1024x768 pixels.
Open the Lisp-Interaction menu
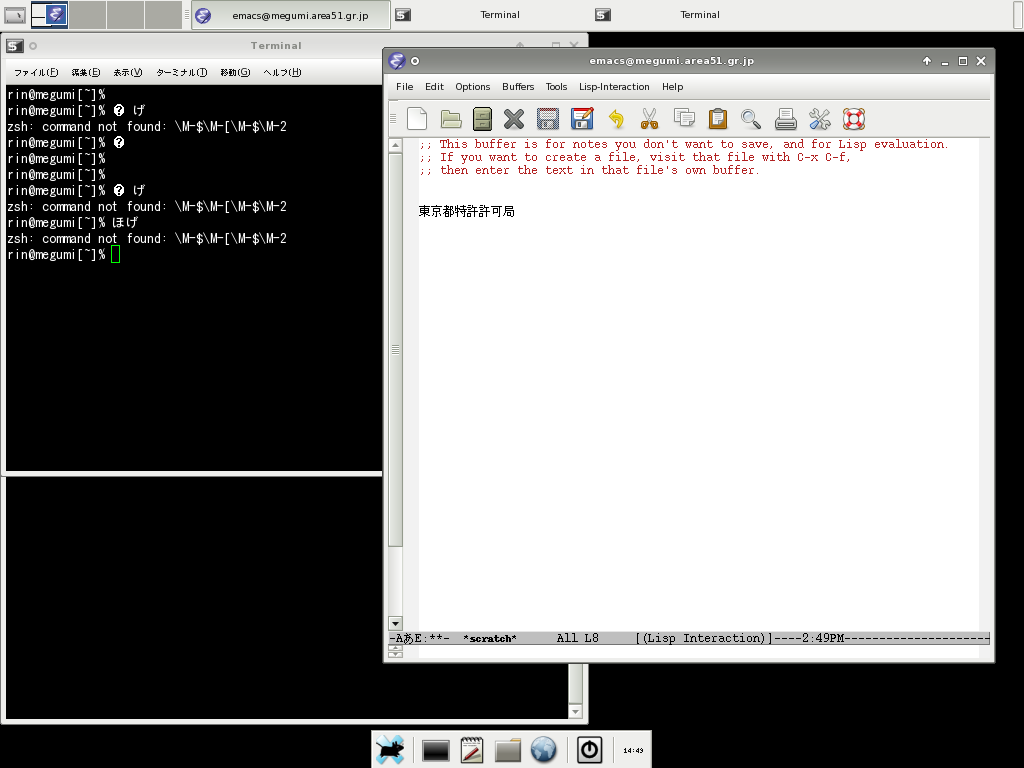[614, 87]
